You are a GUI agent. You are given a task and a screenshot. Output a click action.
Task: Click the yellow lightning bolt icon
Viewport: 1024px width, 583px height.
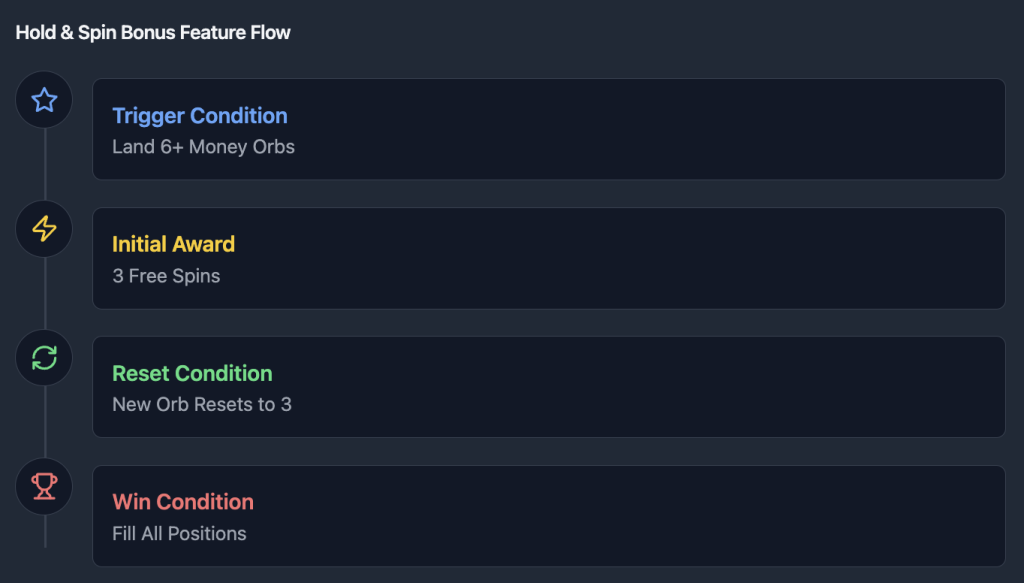(x=44, y=228)
